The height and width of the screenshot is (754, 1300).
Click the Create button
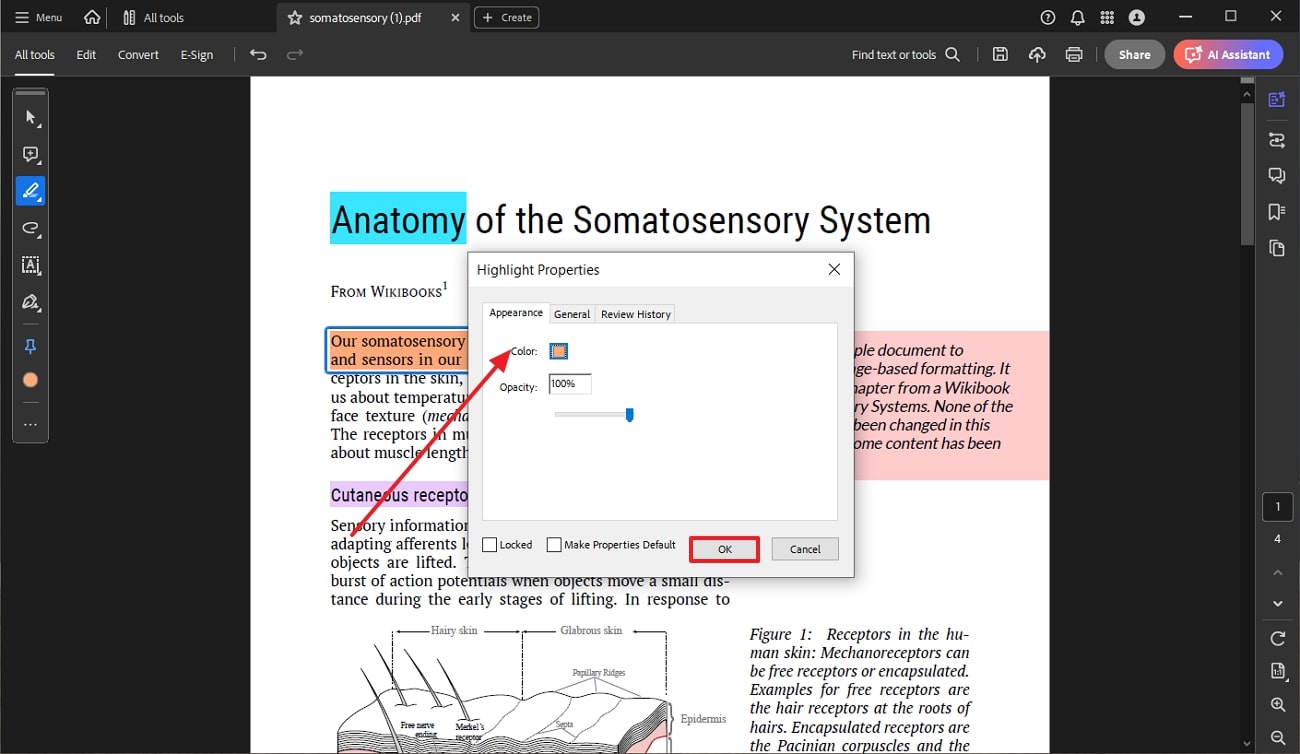[507, 17]
